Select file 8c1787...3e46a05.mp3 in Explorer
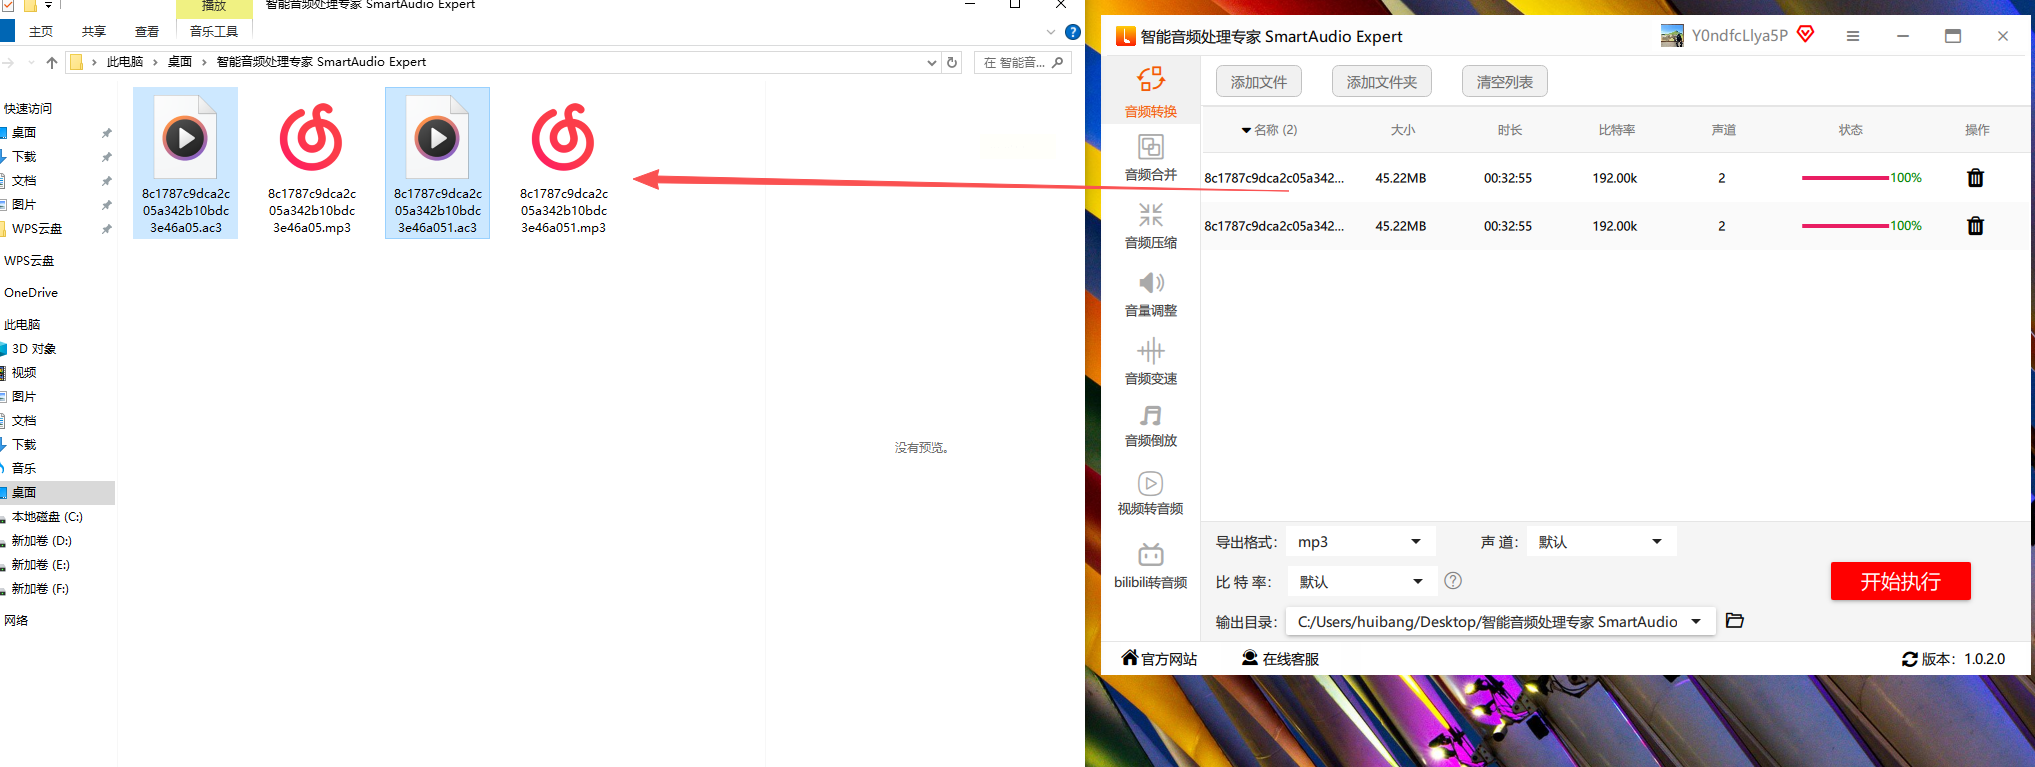The width and height of the screenshot is (2035, 767). [x=312, y=163]
